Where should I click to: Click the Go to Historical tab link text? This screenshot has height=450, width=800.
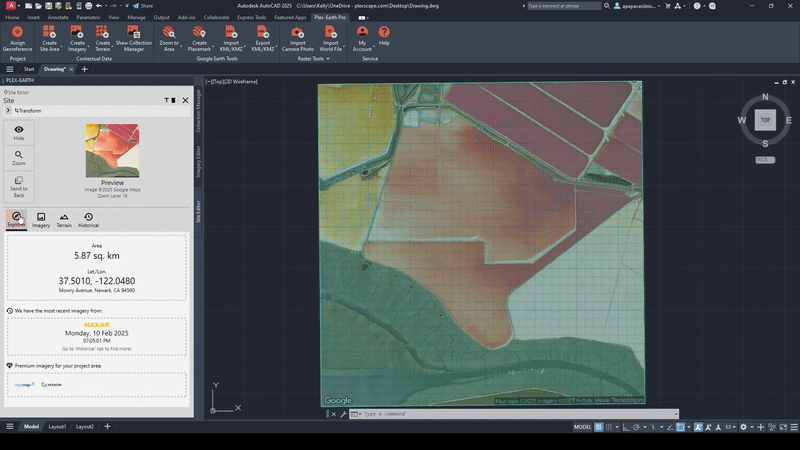(96, 349)
